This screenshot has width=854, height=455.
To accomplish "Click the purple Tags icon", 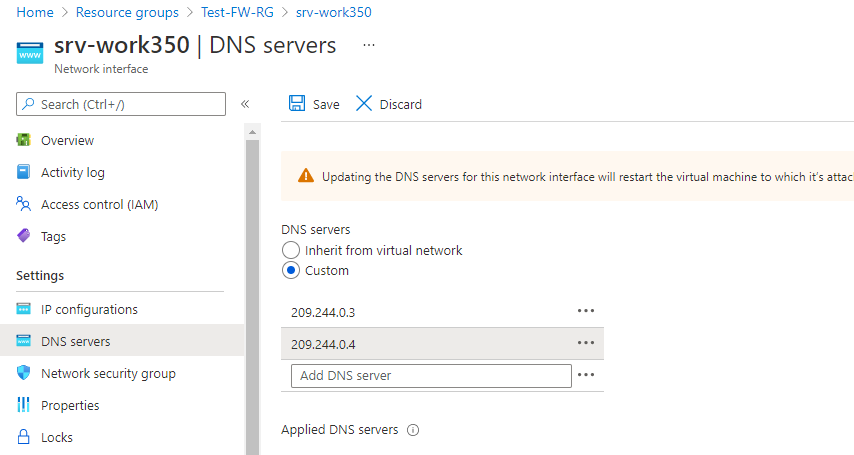I will [x=23, y=235].
